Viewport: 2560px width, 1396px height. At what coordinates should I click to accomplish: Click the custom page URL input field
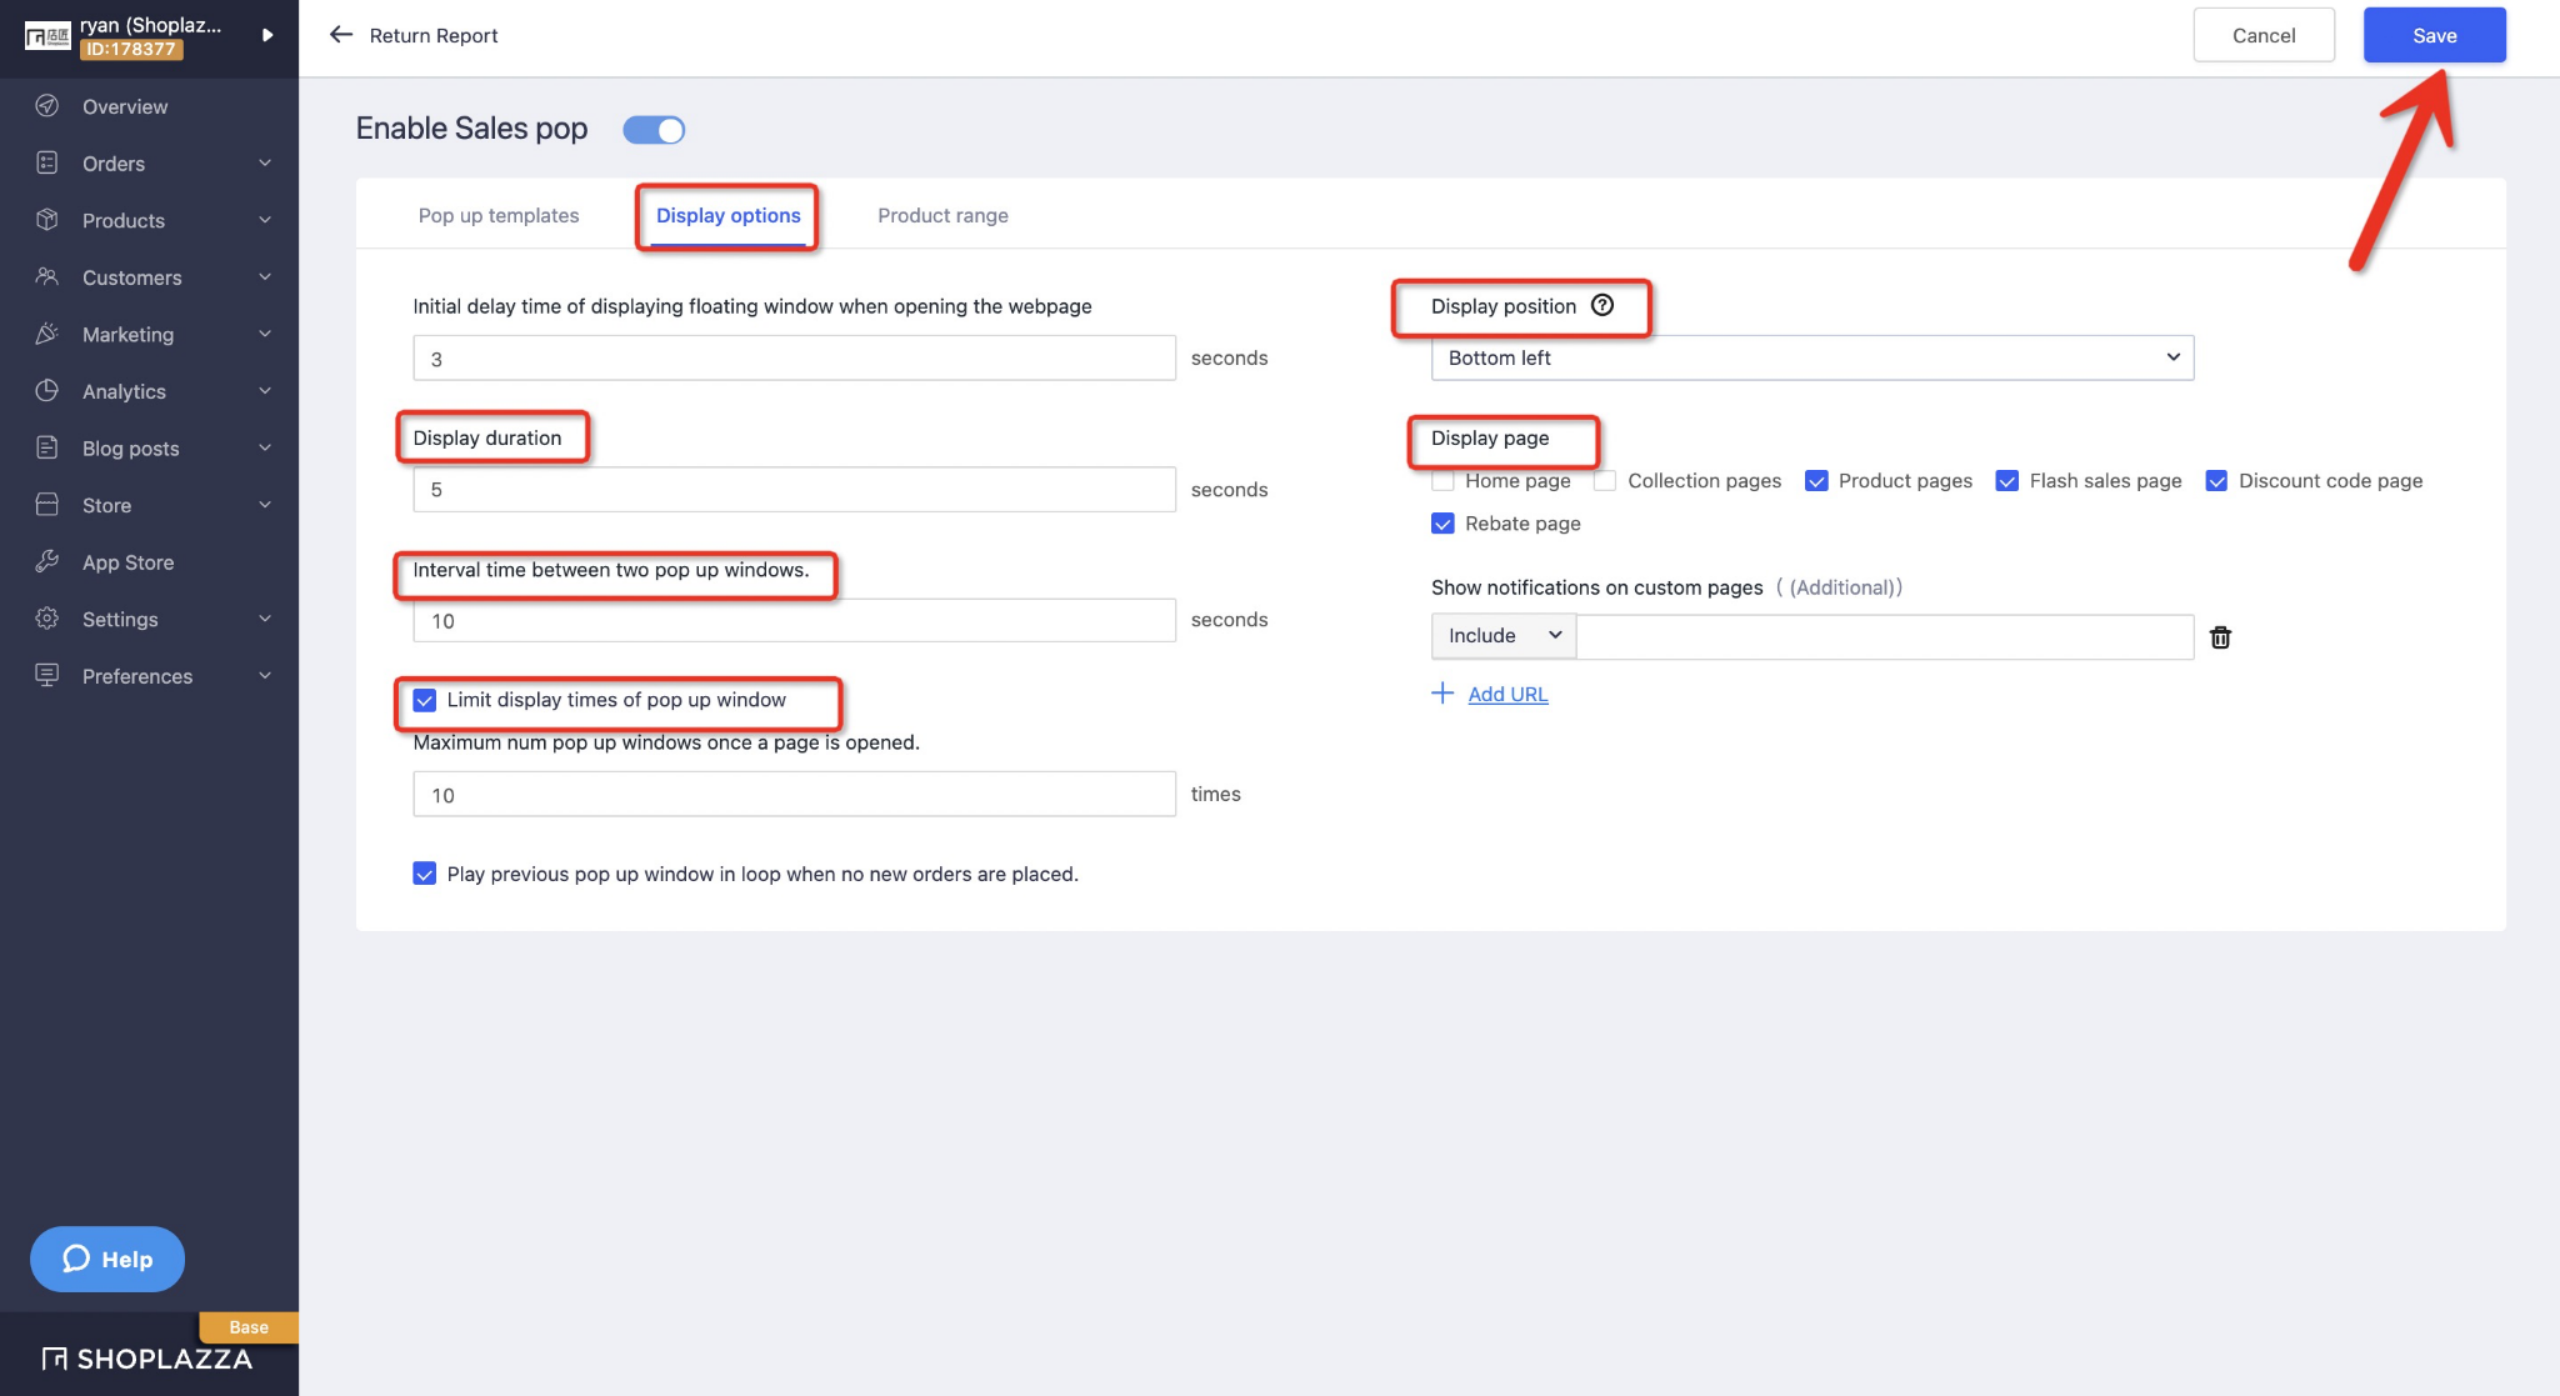(1885, 636)
